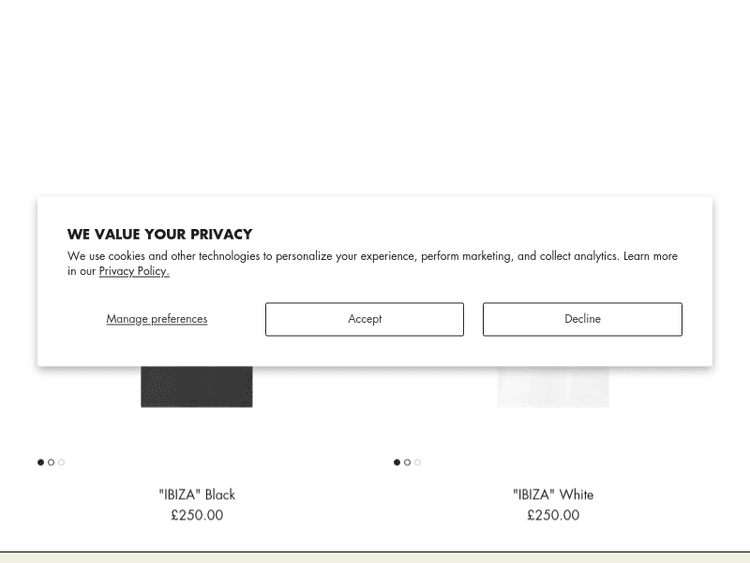Viewport: 750px width, 563px height.
Task: Click the white IBIZA product image
Action: click(x=553, y=387)
